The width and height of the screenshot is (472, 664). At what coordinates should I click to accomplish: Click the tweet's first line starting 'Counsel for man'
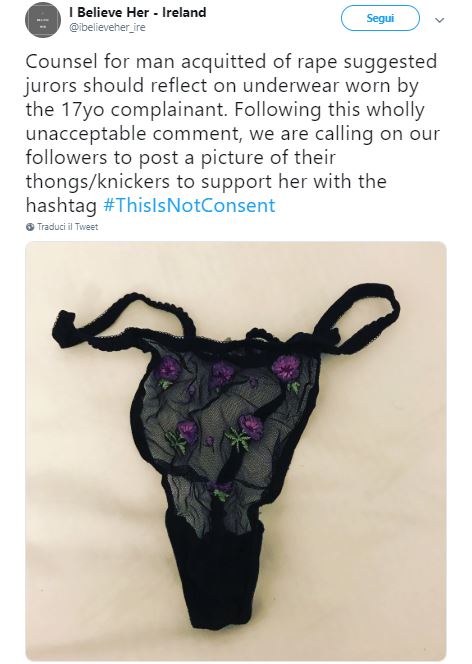tap(231, 61)
